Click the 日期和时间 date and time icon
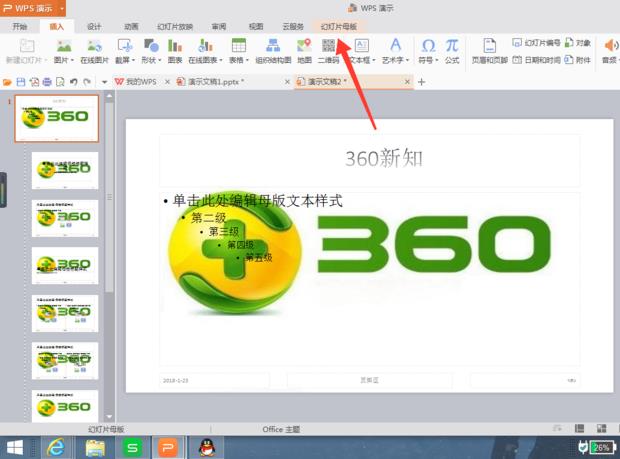 coord(516,60)
